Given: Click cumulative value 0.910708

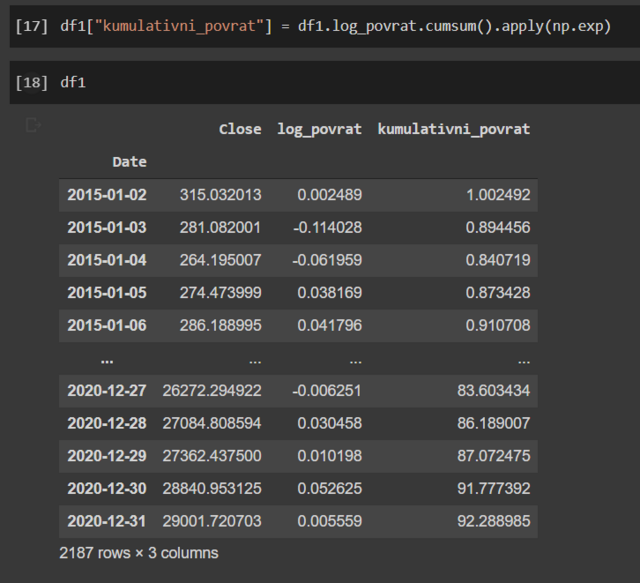Looking at the screenshot, I should point(498,326).
